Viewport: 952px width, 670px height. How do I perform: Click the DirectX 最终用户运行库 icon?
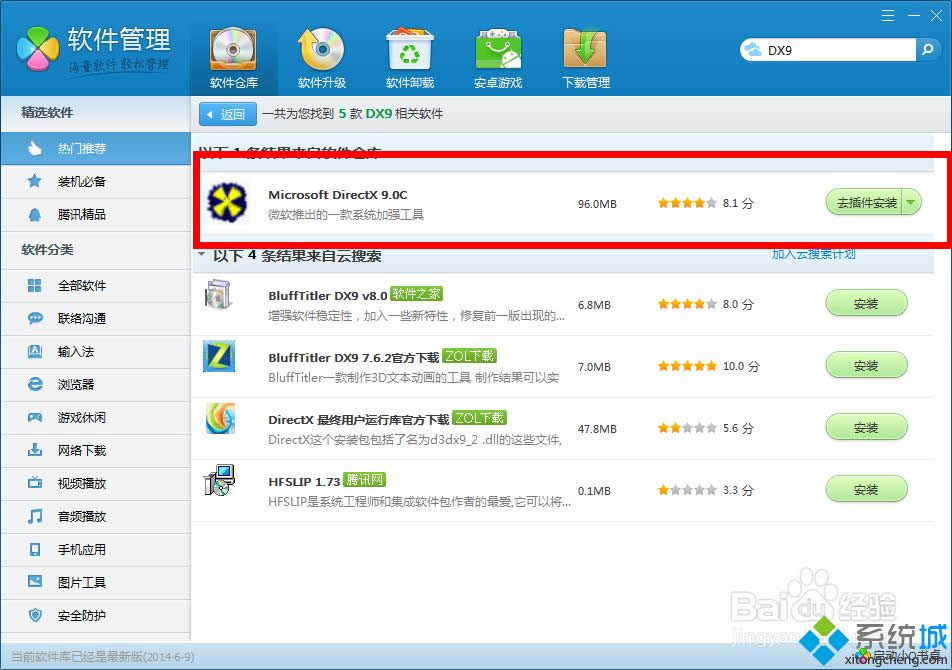[220, 419]
